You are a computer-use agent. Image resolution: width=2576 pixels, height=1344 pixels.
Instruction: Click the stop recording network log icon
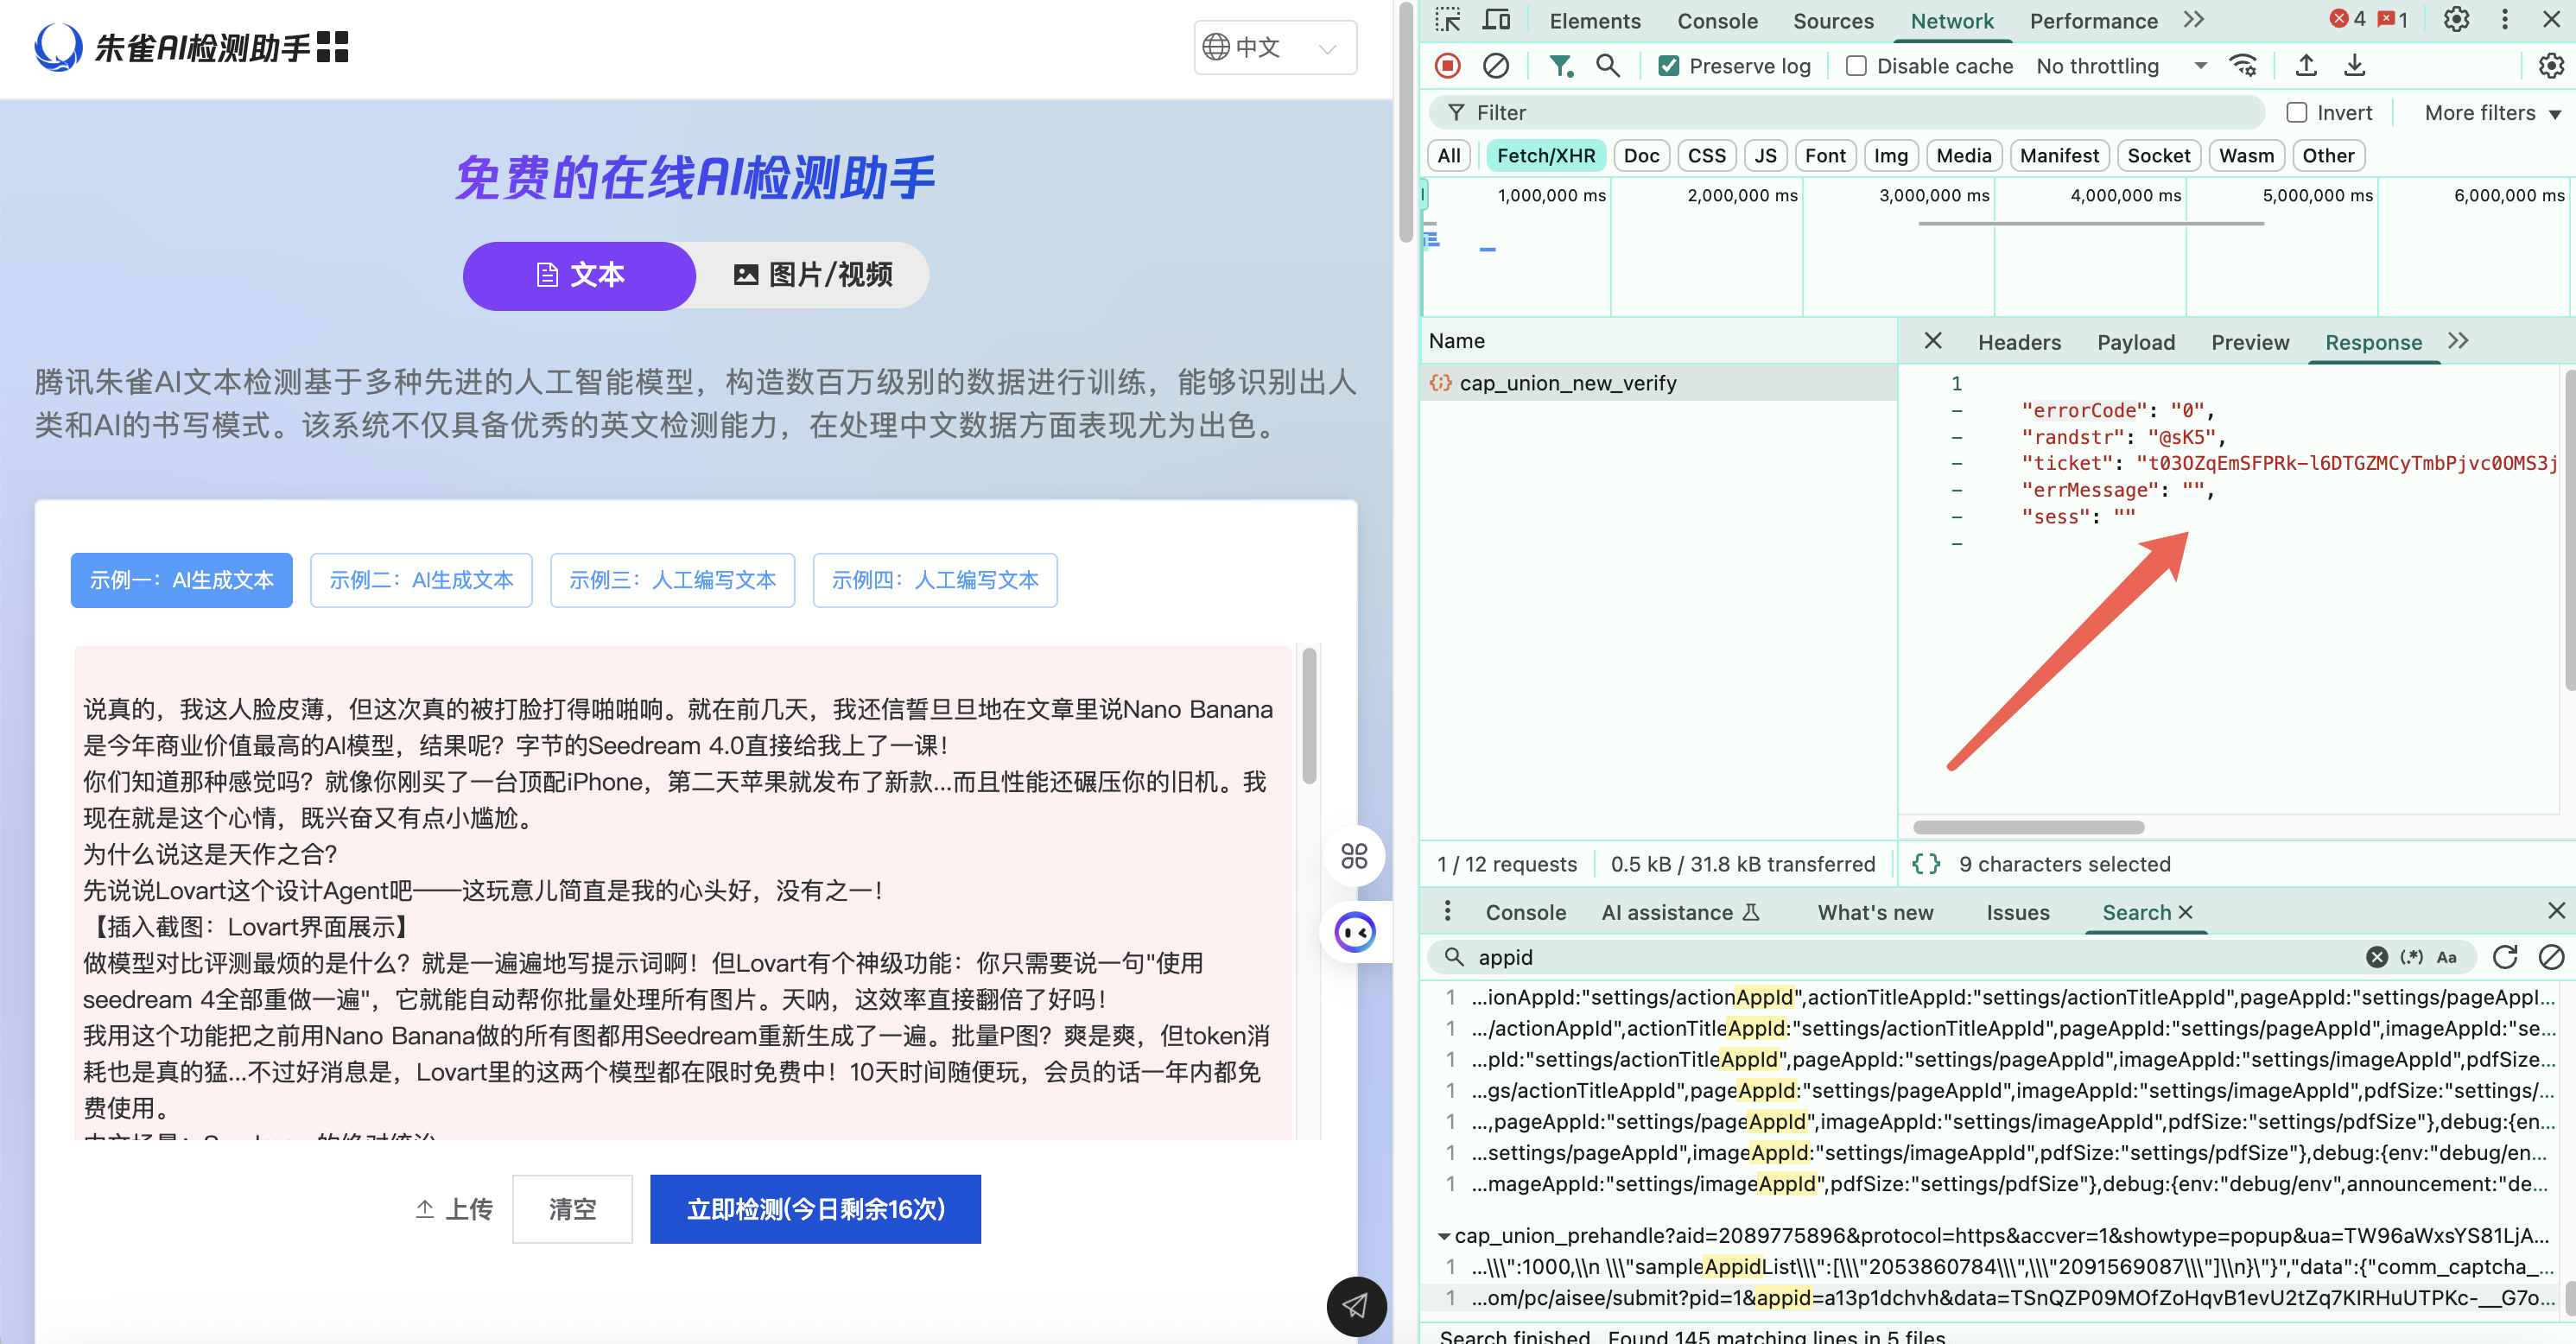tap(1447, 66)
